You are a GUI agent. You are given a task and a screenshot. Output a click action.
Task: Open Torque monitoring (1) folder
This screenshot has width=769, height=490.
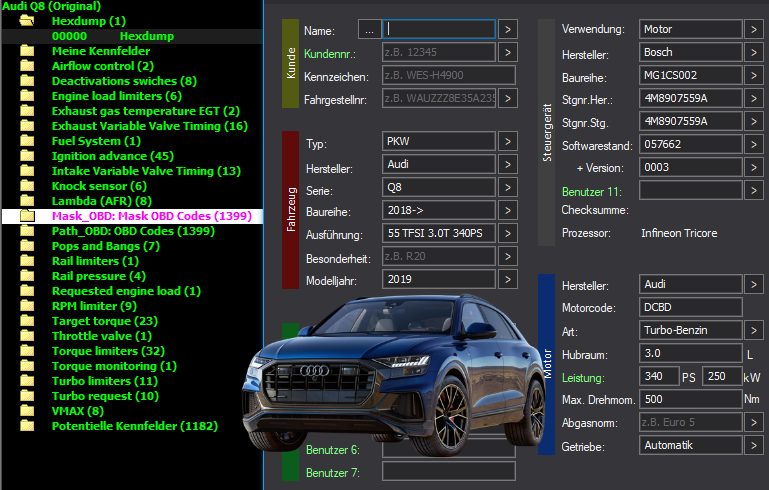tap(114, 366)
